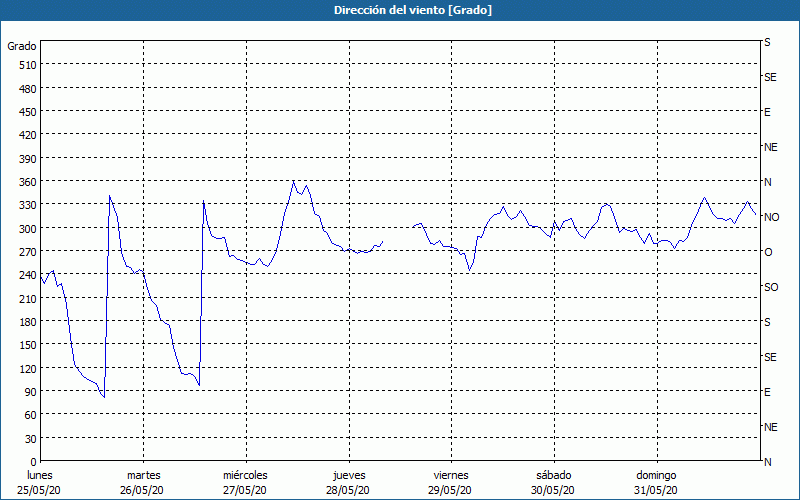This screenshot has width=800, height=500.
Task: Select the date 27/05/20
Action: (x=245, y=490)
